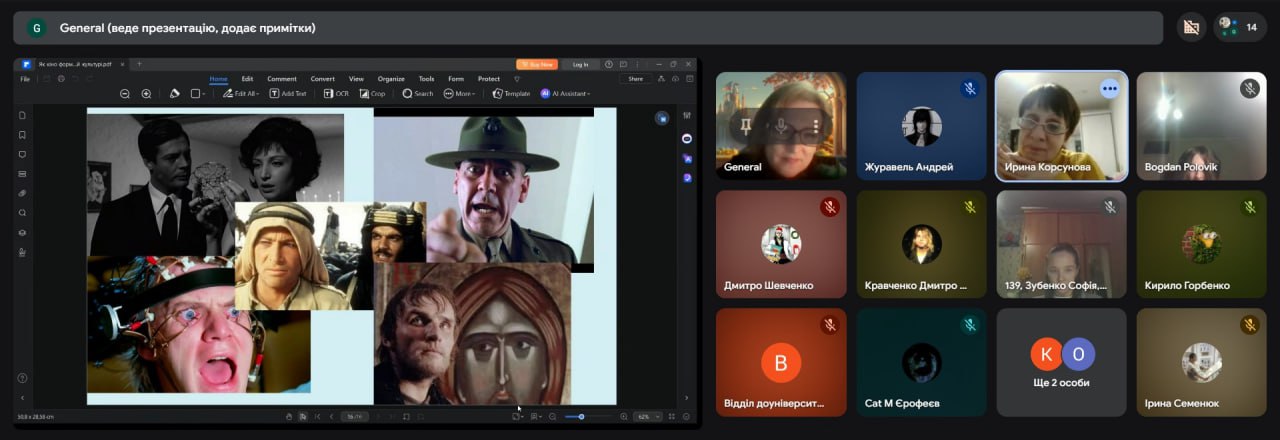This screenshot has height=440, width=1280.
Task: Click the Add Text tool
Action: pyautogui.click(x=288, y=94)
